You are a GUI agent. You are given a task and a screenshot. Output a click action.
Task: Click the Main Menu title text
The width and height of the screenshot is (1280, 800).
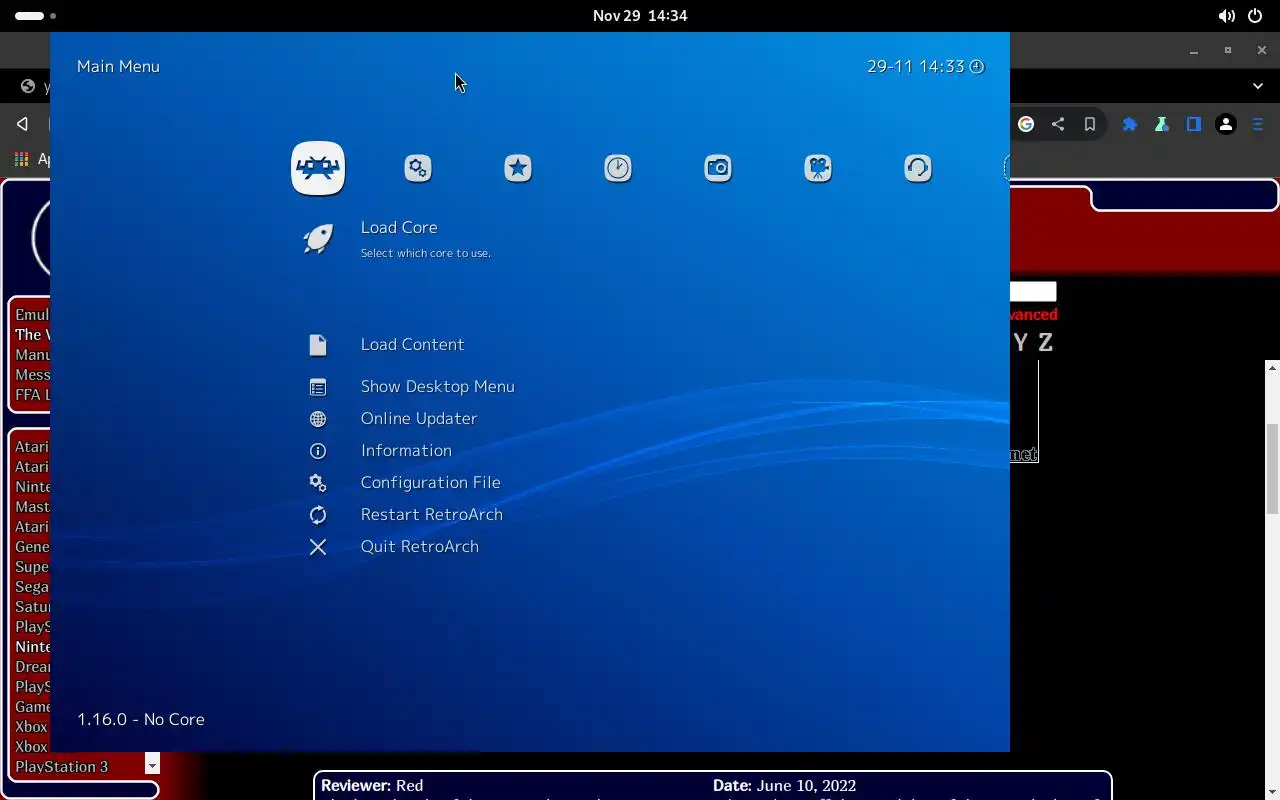[x=118, y=67]
